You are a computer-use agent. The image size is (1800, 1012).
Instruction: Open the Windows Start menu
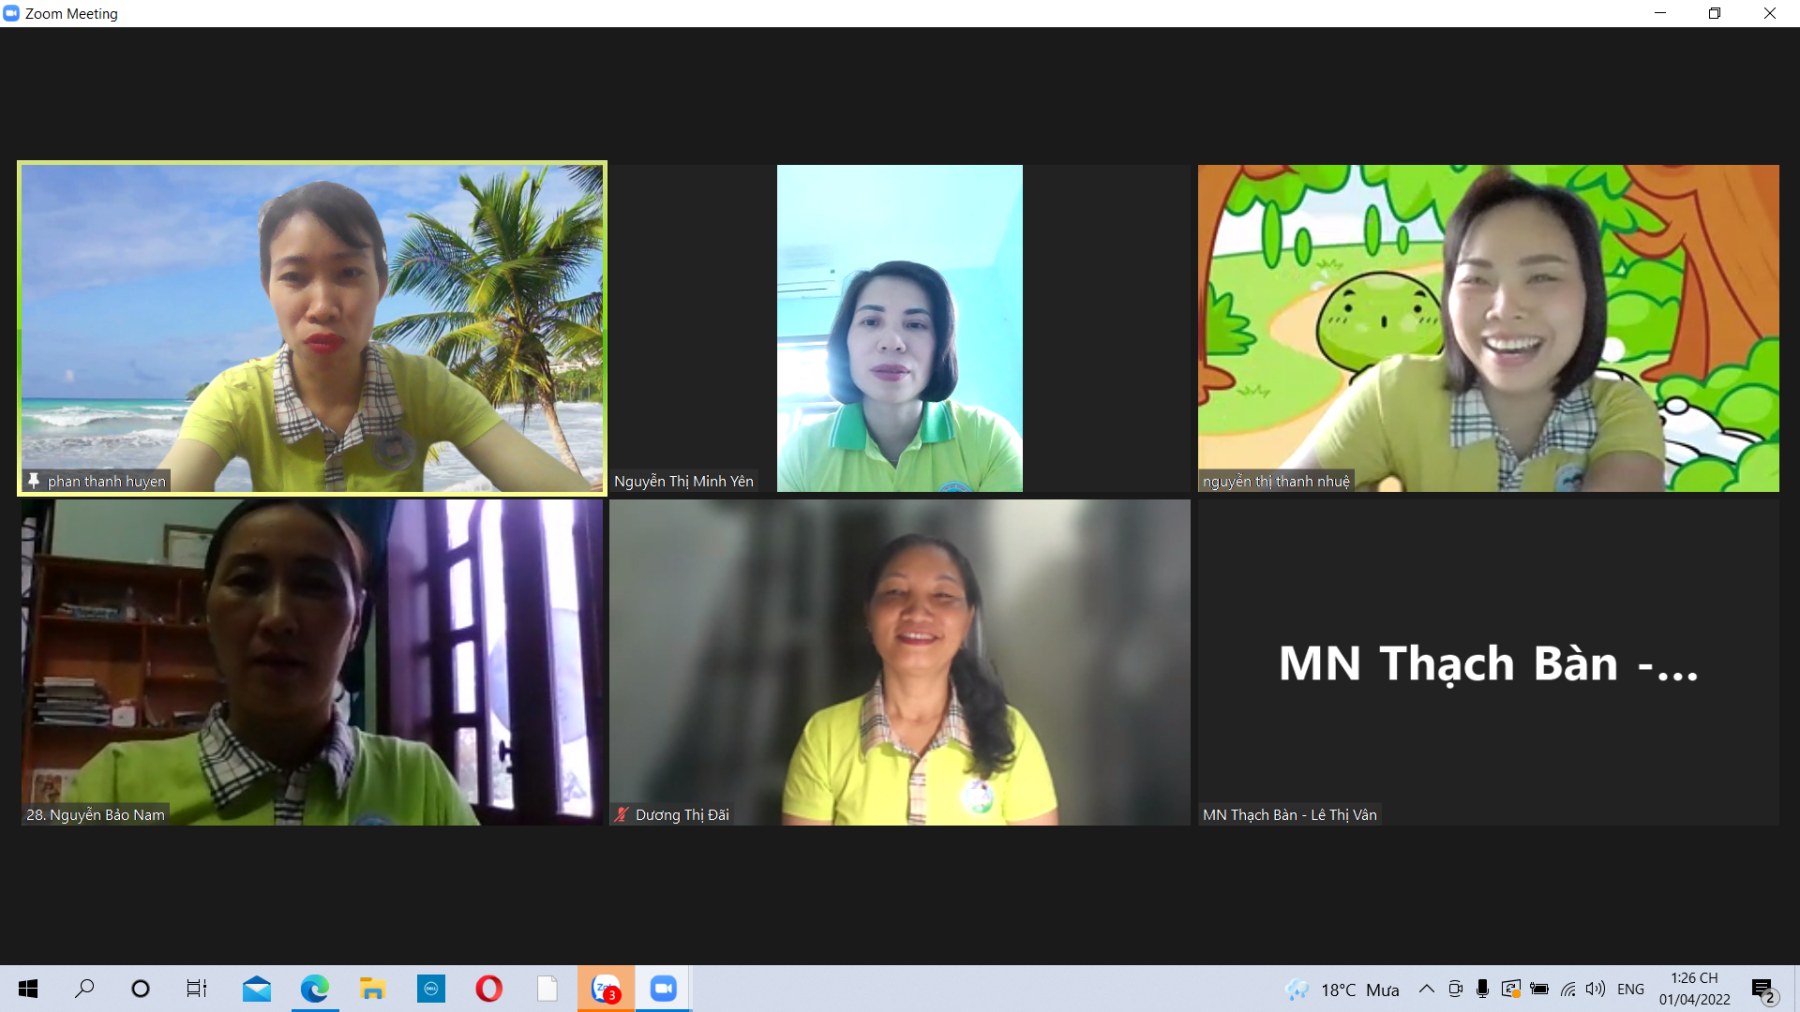click(x=28, y=989)
